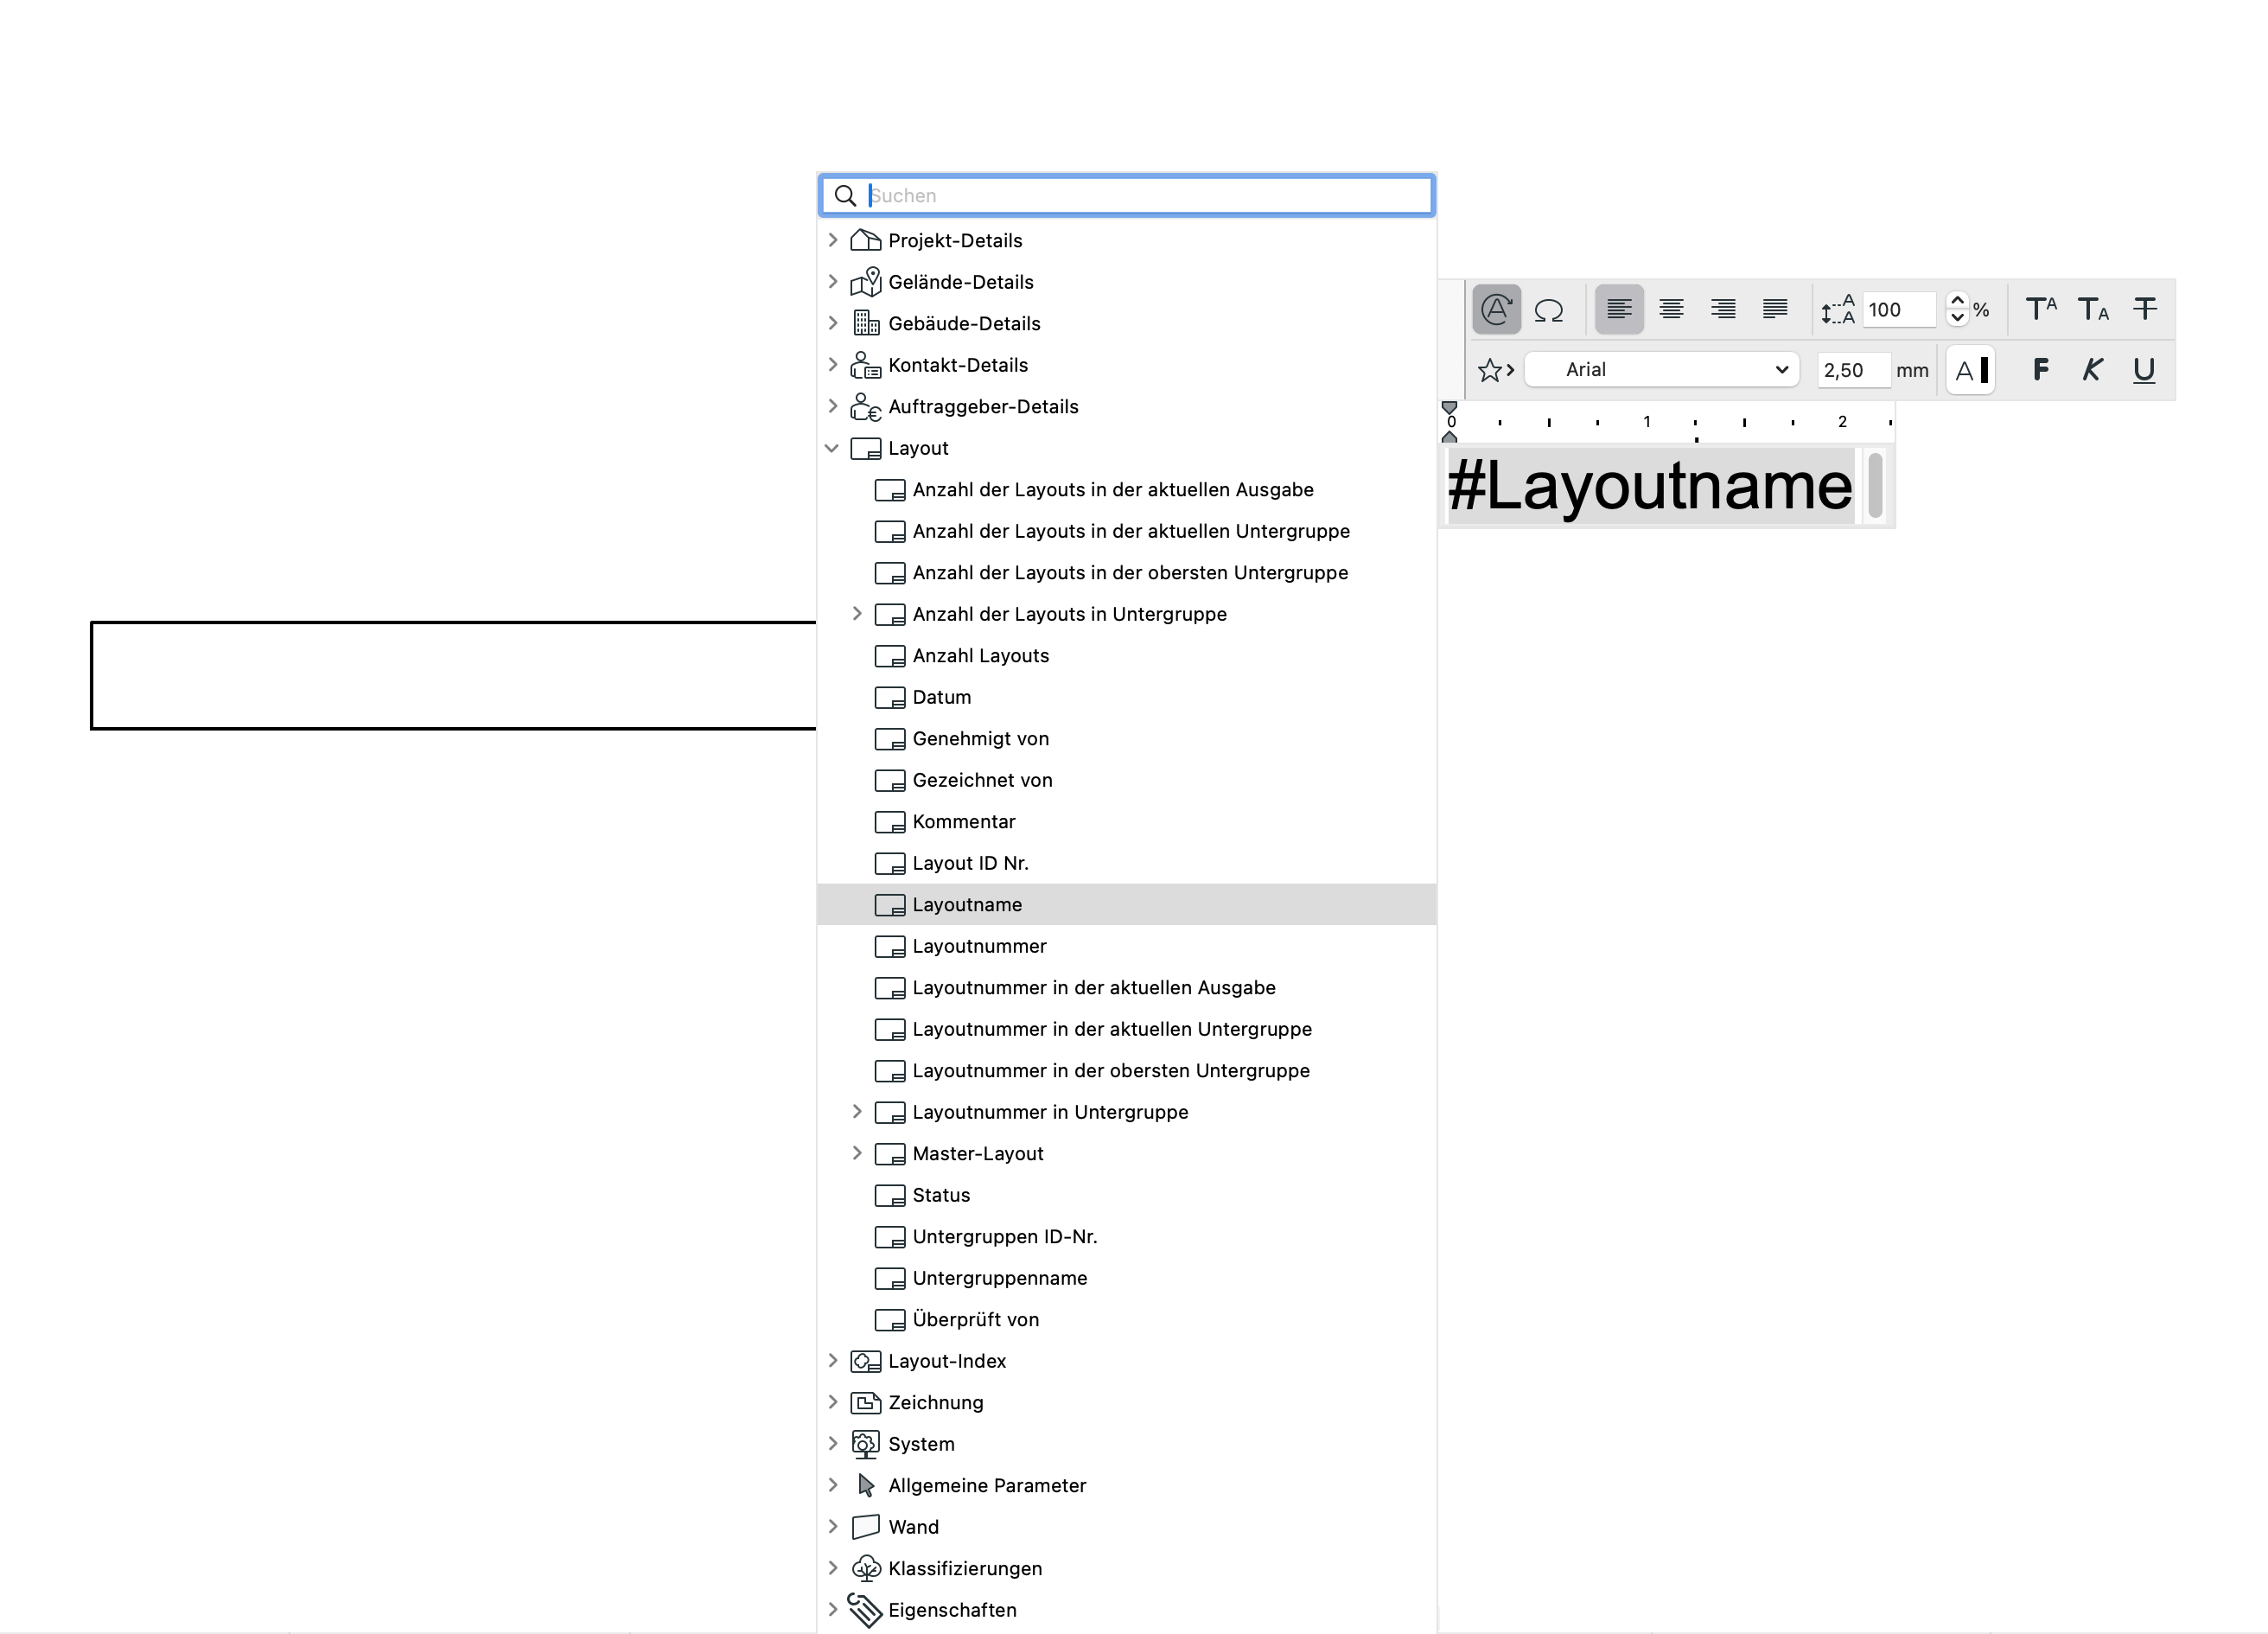
Task: Toggle superscript formatting
Action: point(2041,309)
